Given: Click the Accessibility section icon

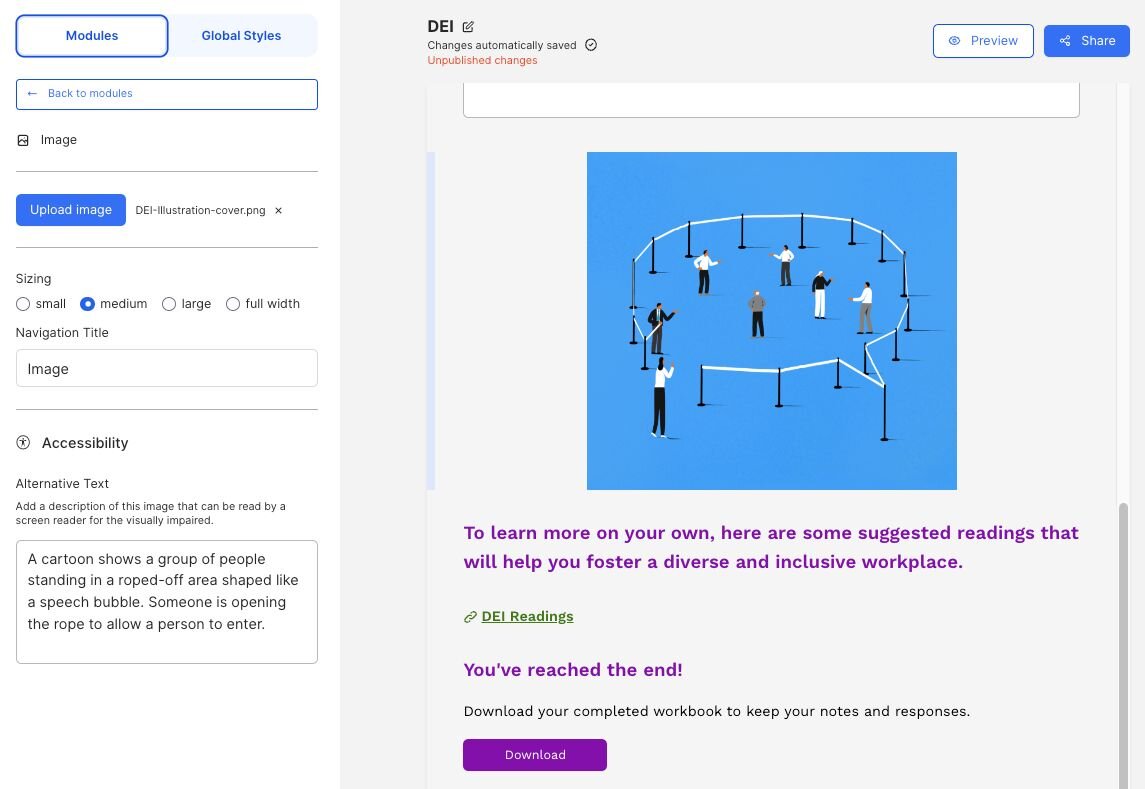Looking at the screenshot, I should click(24, 443).
